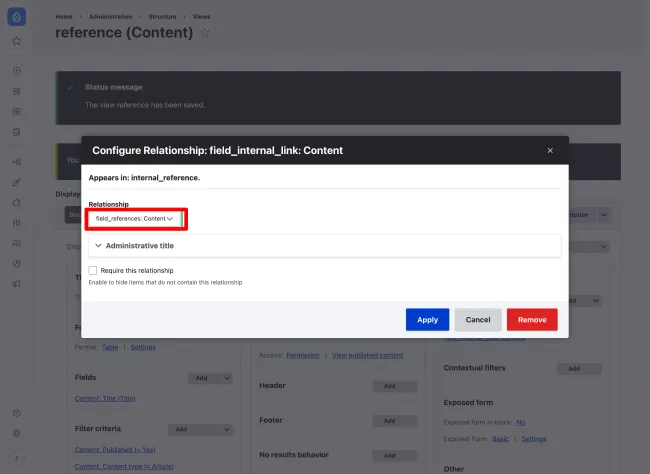Star the page next to the reference (Content) title

[x=205, y=33]
